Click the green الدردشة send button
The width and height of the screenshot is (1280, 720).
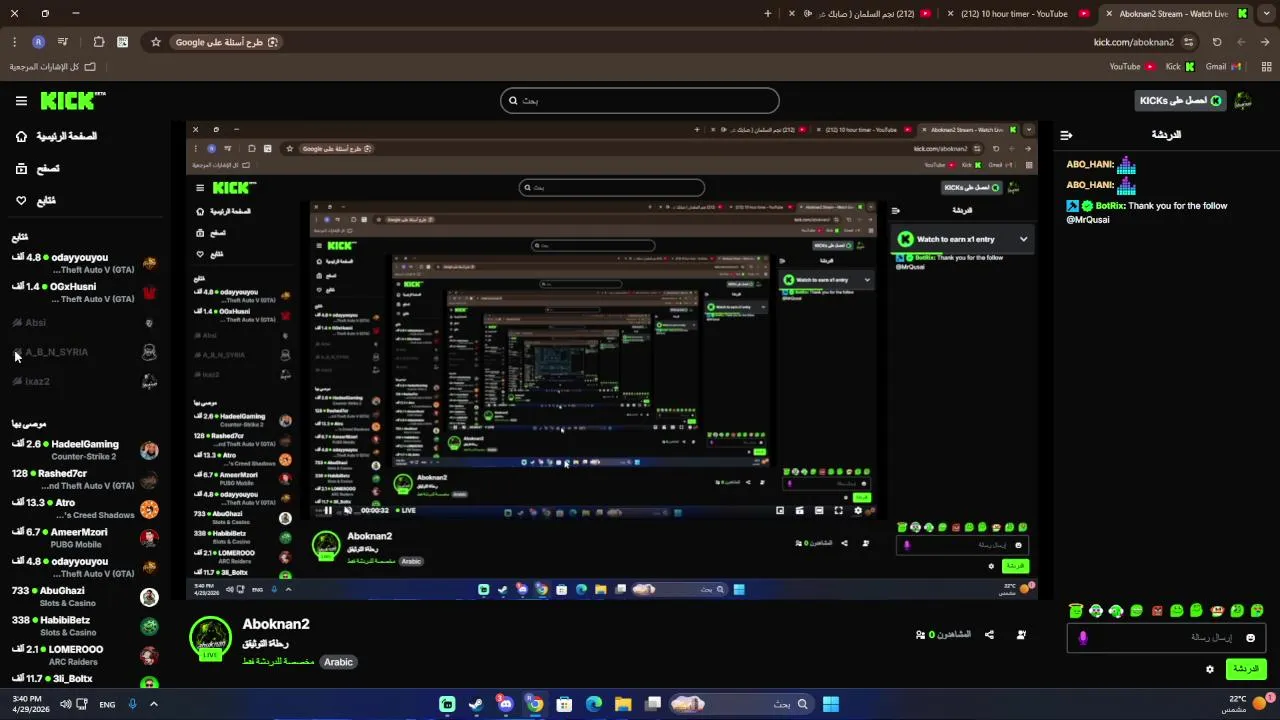1245,669
